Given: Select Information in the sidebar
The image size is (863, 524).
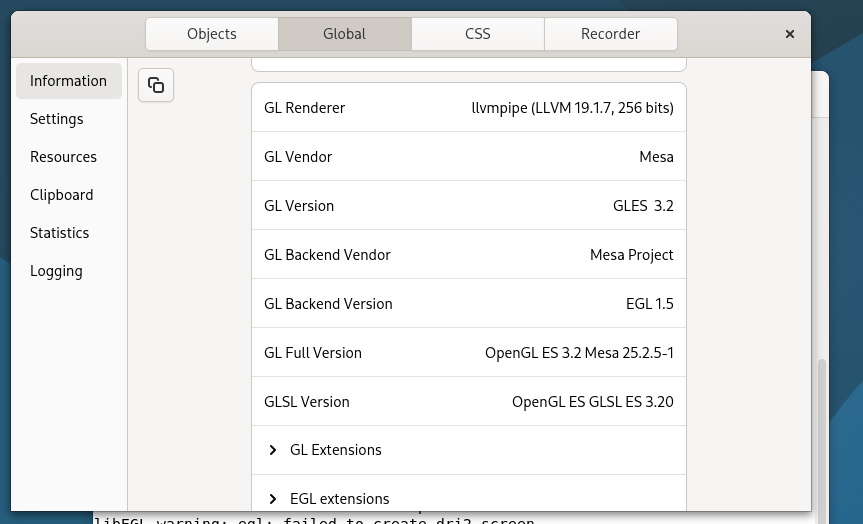Looking at the screenshot, I should click(x=68, y=81).
